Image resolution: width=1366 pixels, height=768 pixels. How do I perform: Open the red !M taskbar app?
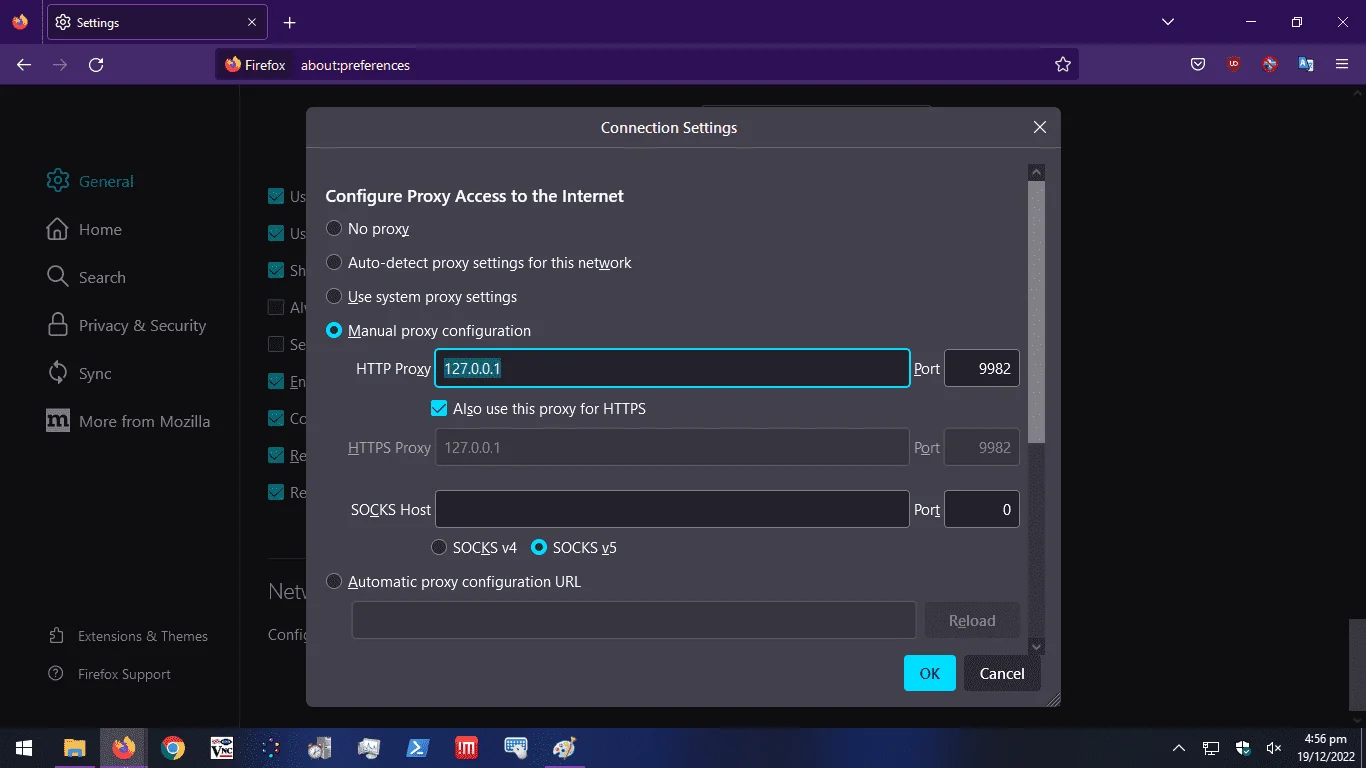[466, 748]
